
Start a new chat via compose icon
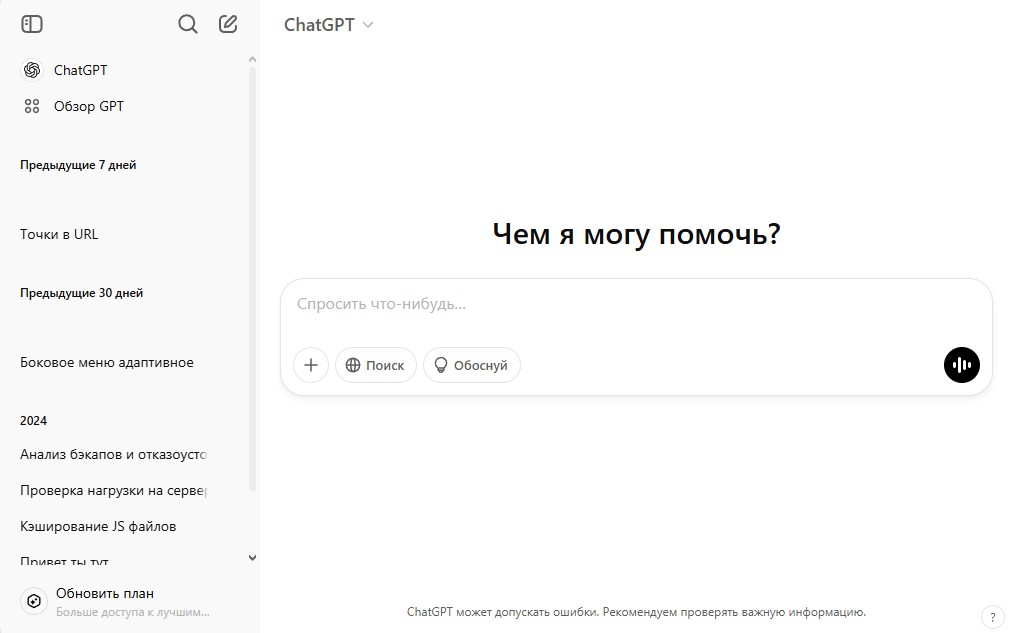click(227, 23)
